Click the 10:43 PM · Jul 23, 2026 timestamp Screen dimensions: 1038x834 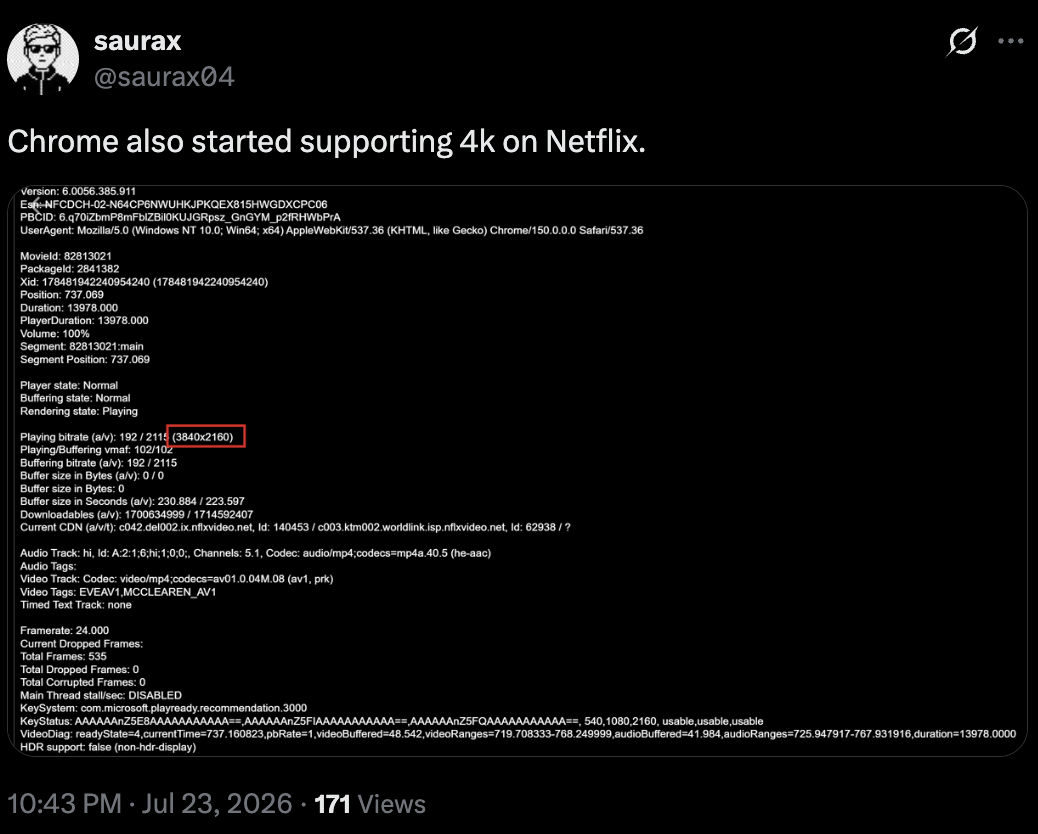[150, 804]
